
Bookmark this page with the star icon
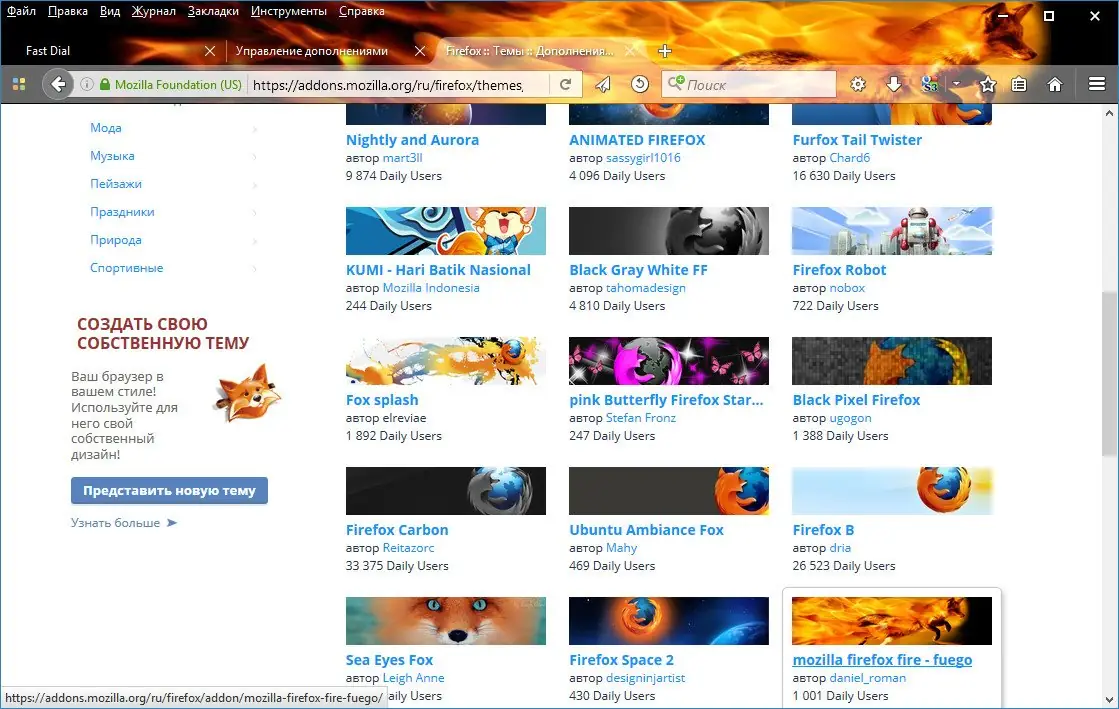tap(988, 84)
